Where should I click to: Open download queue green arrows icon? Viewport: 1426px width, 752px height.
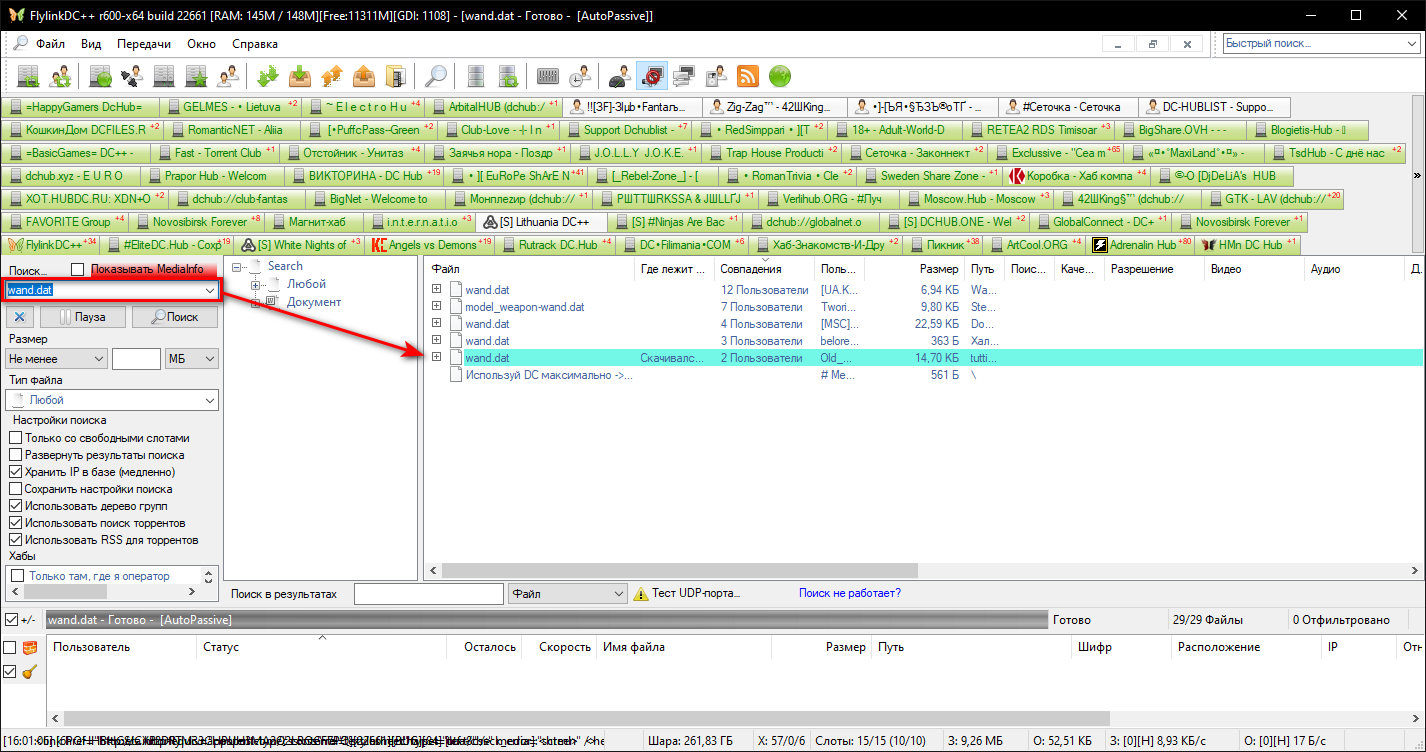tap(267, 76)
